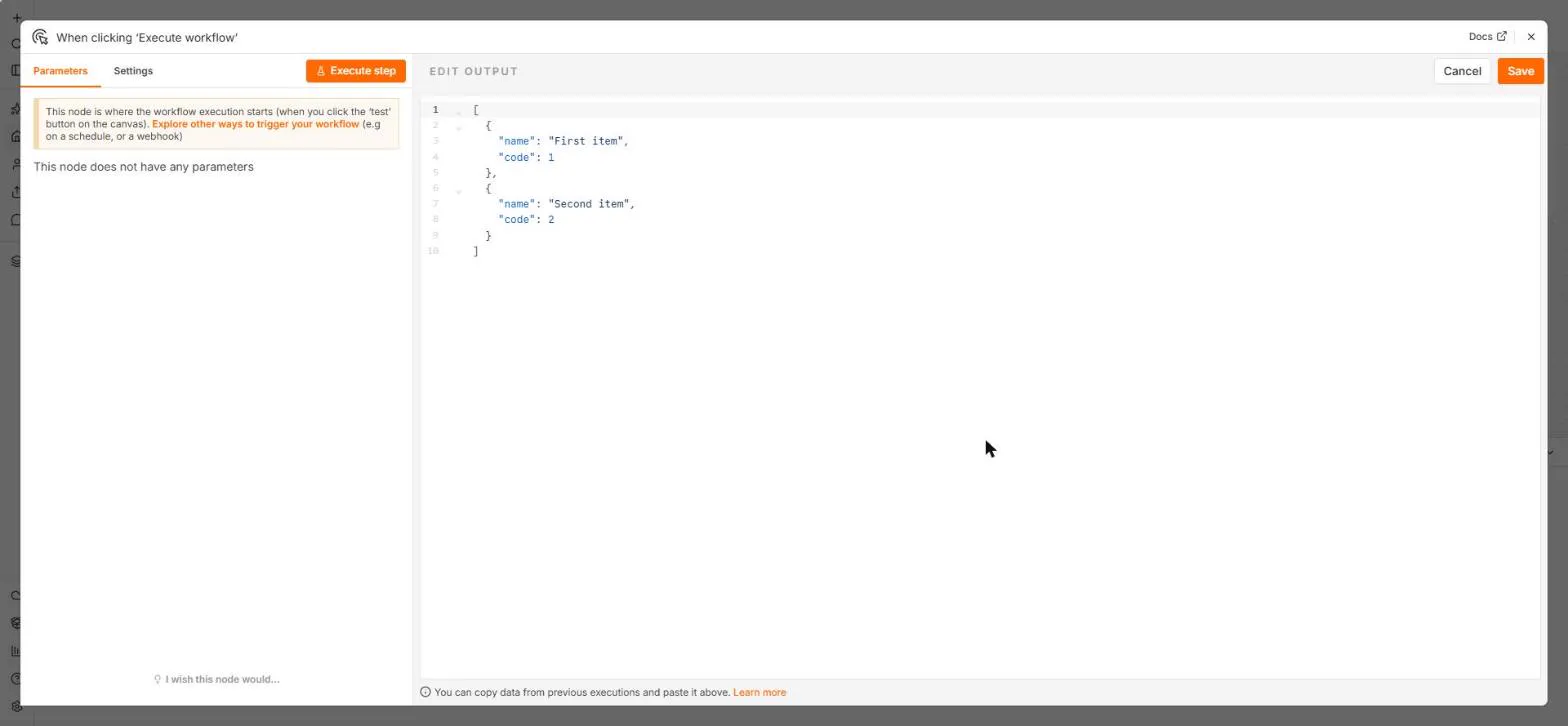Close the node details panel
Screen dimensions: 1568x726
(x=1531, y=37)
